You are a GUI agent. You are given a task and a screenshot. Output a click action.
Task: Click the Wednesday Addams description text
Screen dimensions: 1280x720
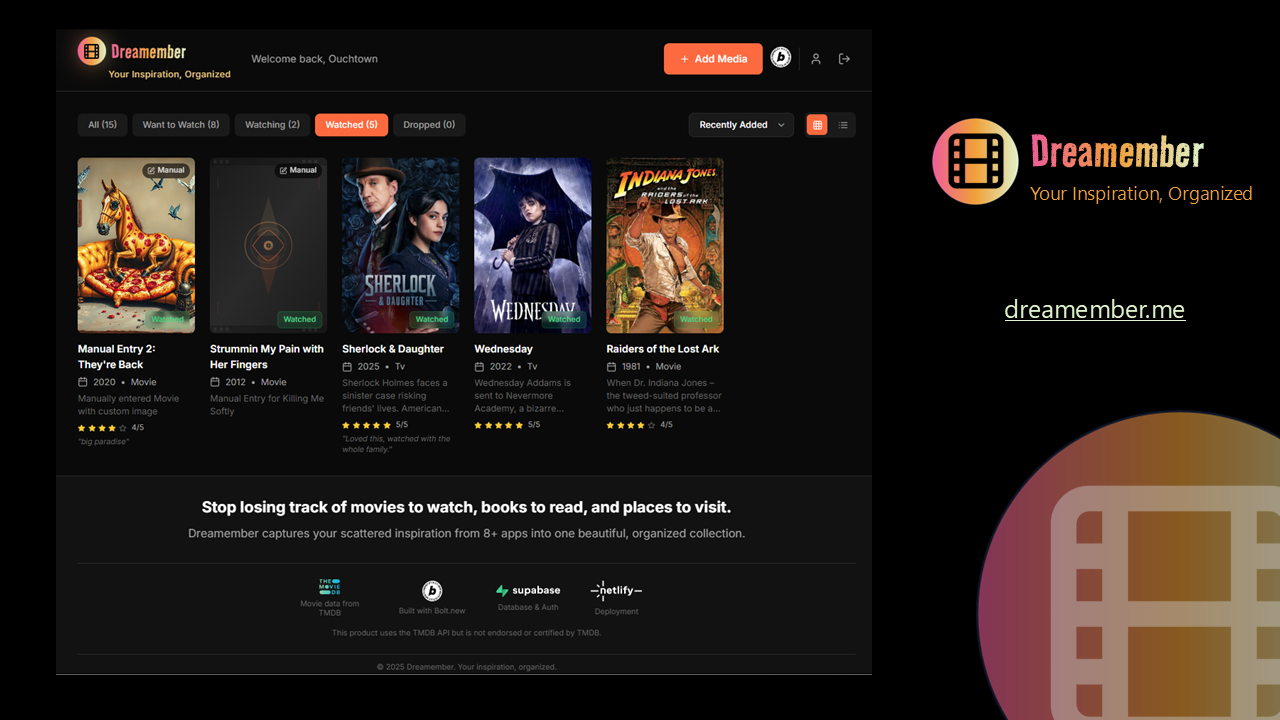pos(523,395)
